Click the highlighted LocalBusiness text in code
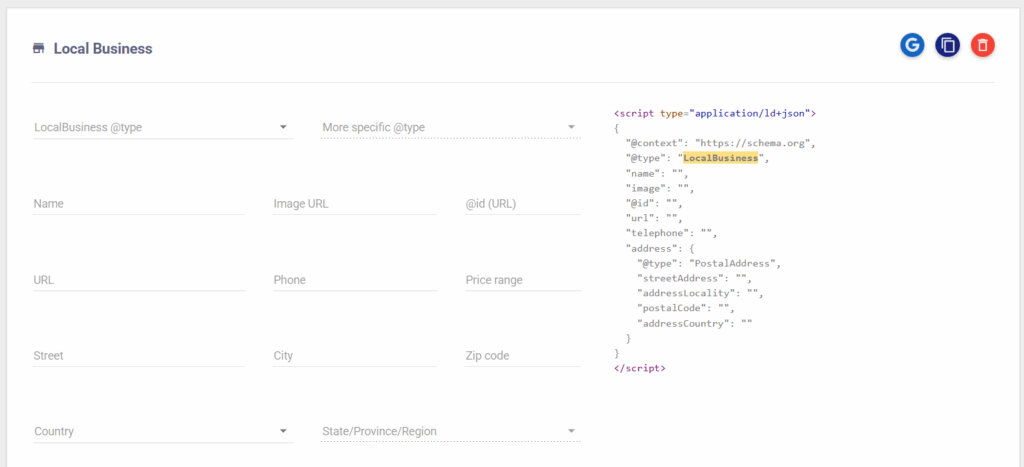Image resolution: width=1024 pixels, height=467 pixels. click(x=720, y=158)
